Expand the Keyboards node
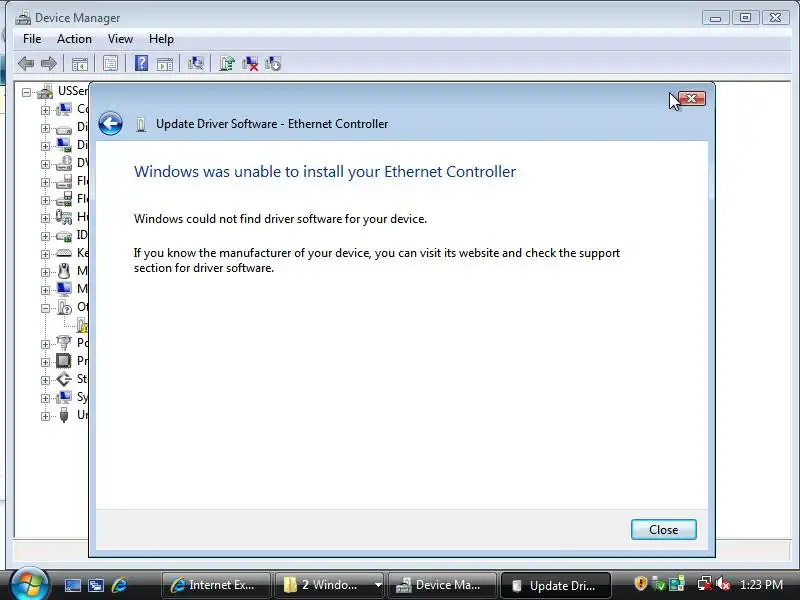 (45, 254)
